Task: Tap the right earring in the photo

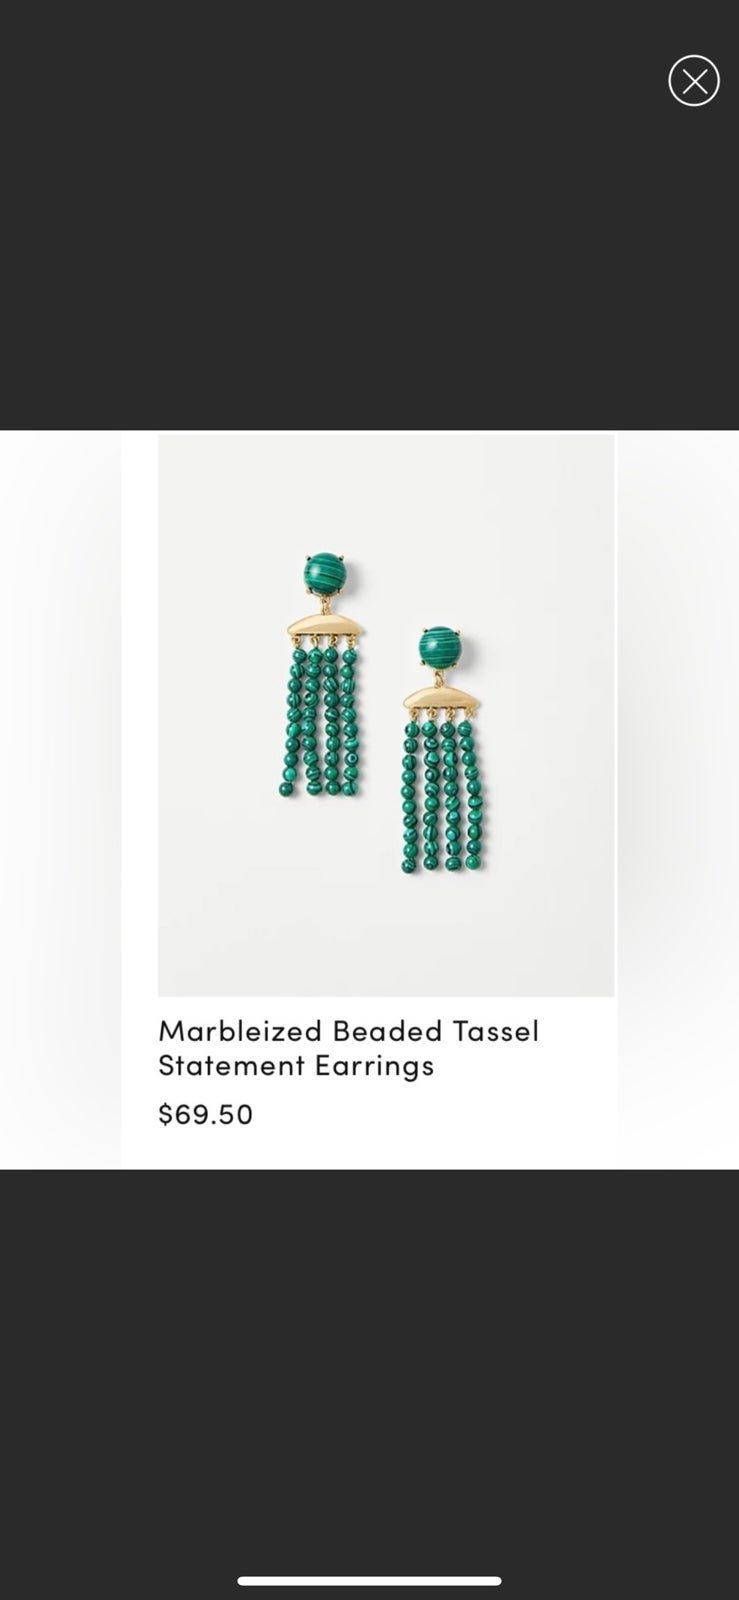Action: [443, 748]
